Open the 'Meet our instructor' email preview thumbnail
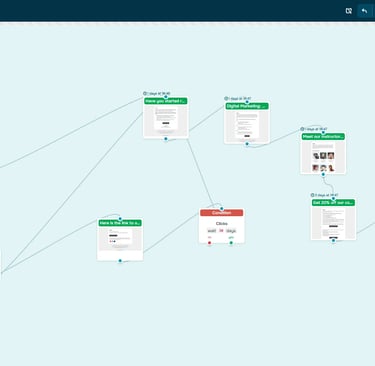 pos(323,157)
